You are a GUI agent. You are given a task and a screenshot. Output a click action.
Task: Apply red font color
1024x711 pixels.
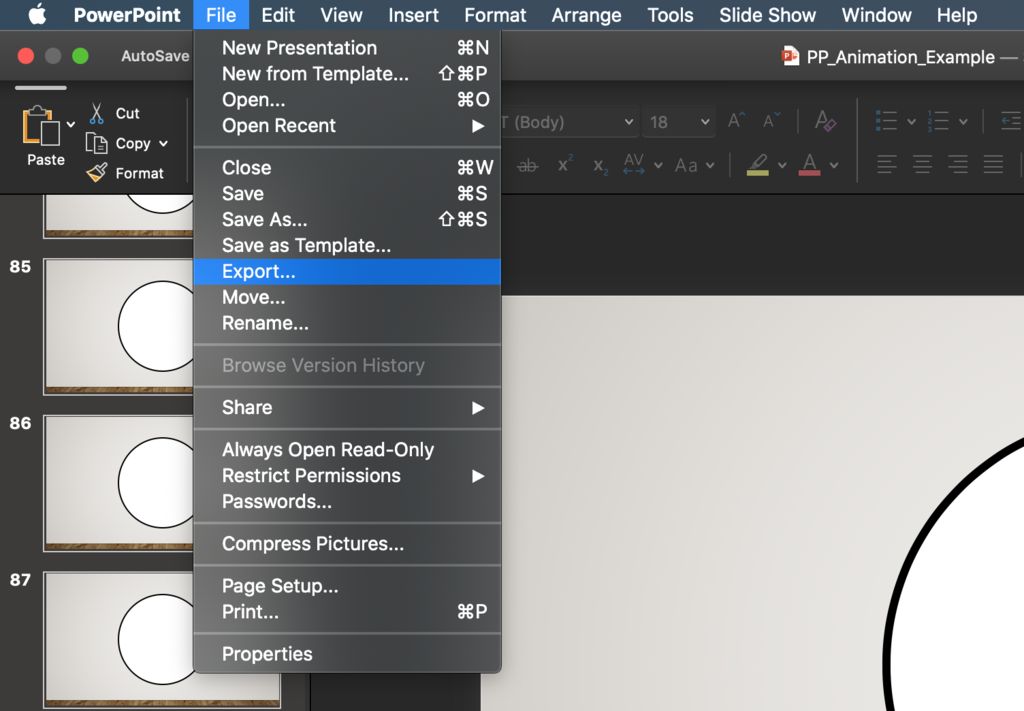tap(810, 165)
